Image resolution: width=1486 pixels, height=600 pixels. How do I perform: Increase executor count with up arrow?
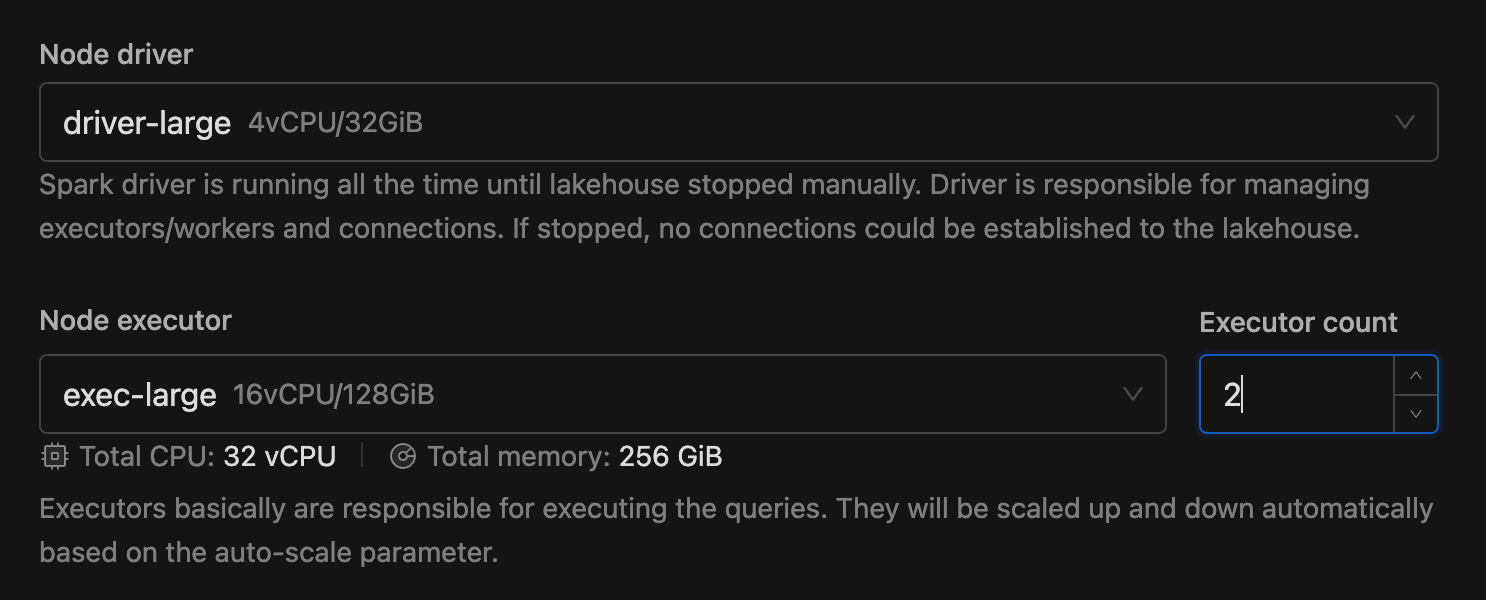(x=1416, y=376)
